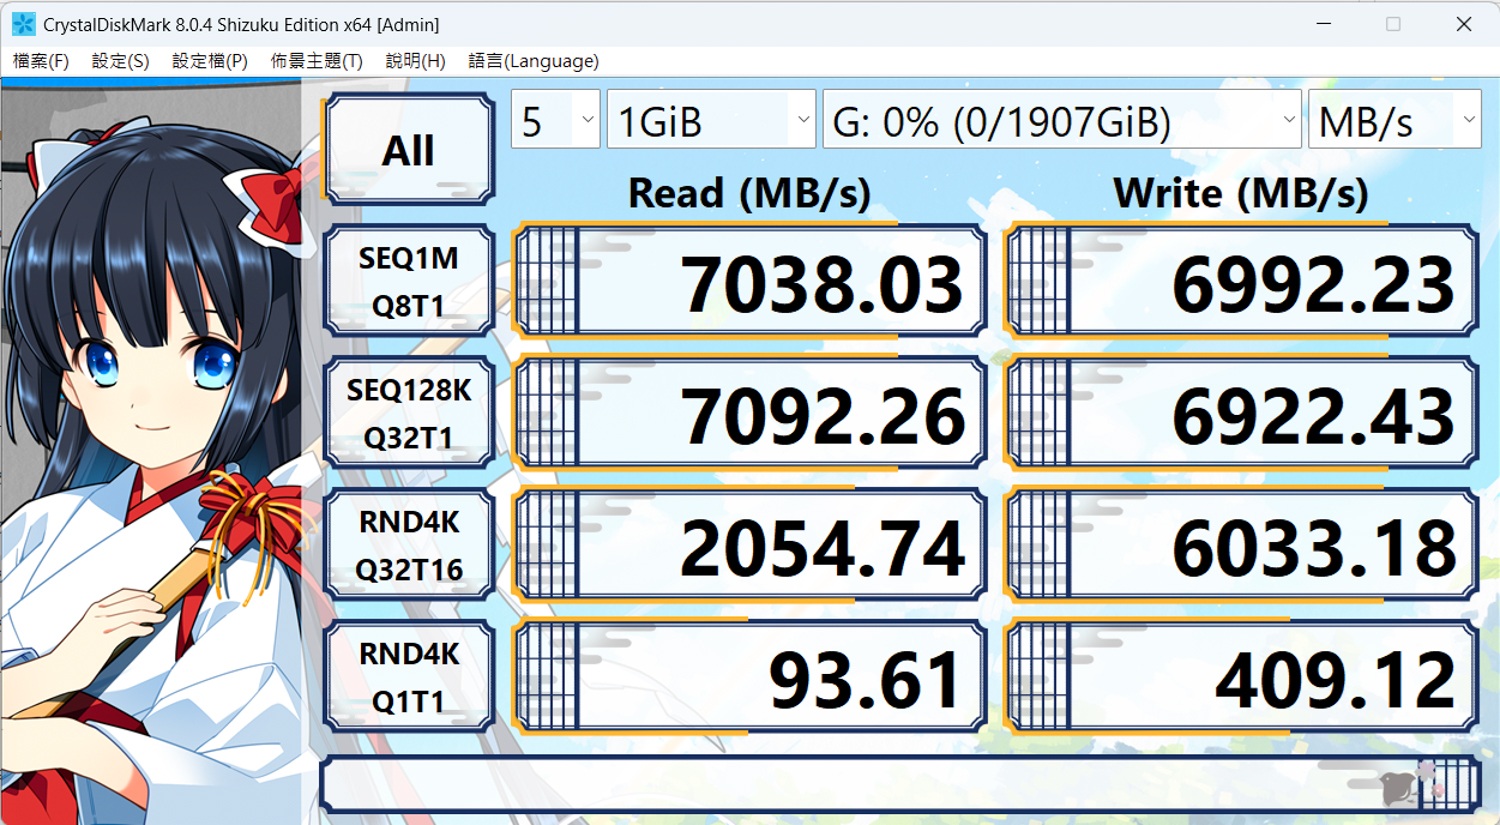Start the SEQ128K Q32T1 test
The height and width of the screenshot is (825, 1500).
point(409,413)
